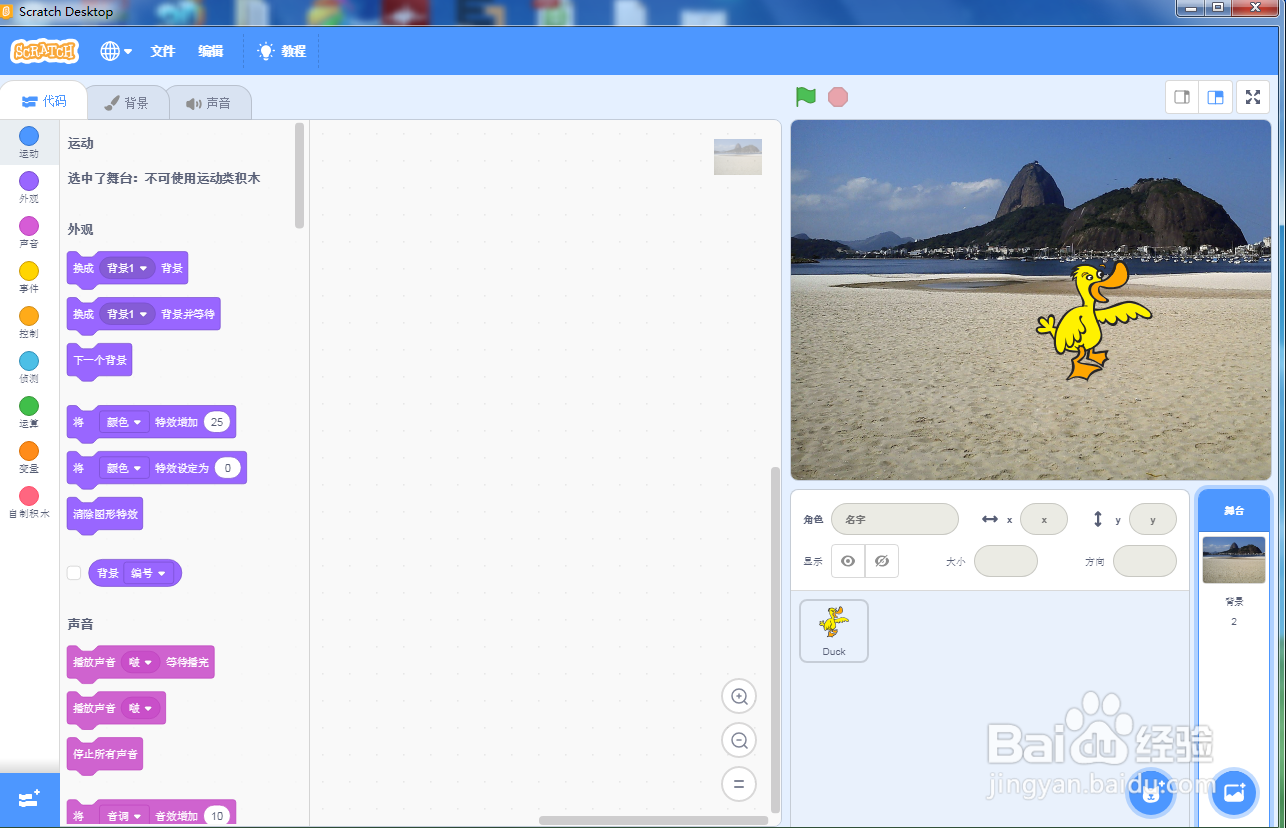Click the sprite x coordinate field

(x=1044, y=520)
